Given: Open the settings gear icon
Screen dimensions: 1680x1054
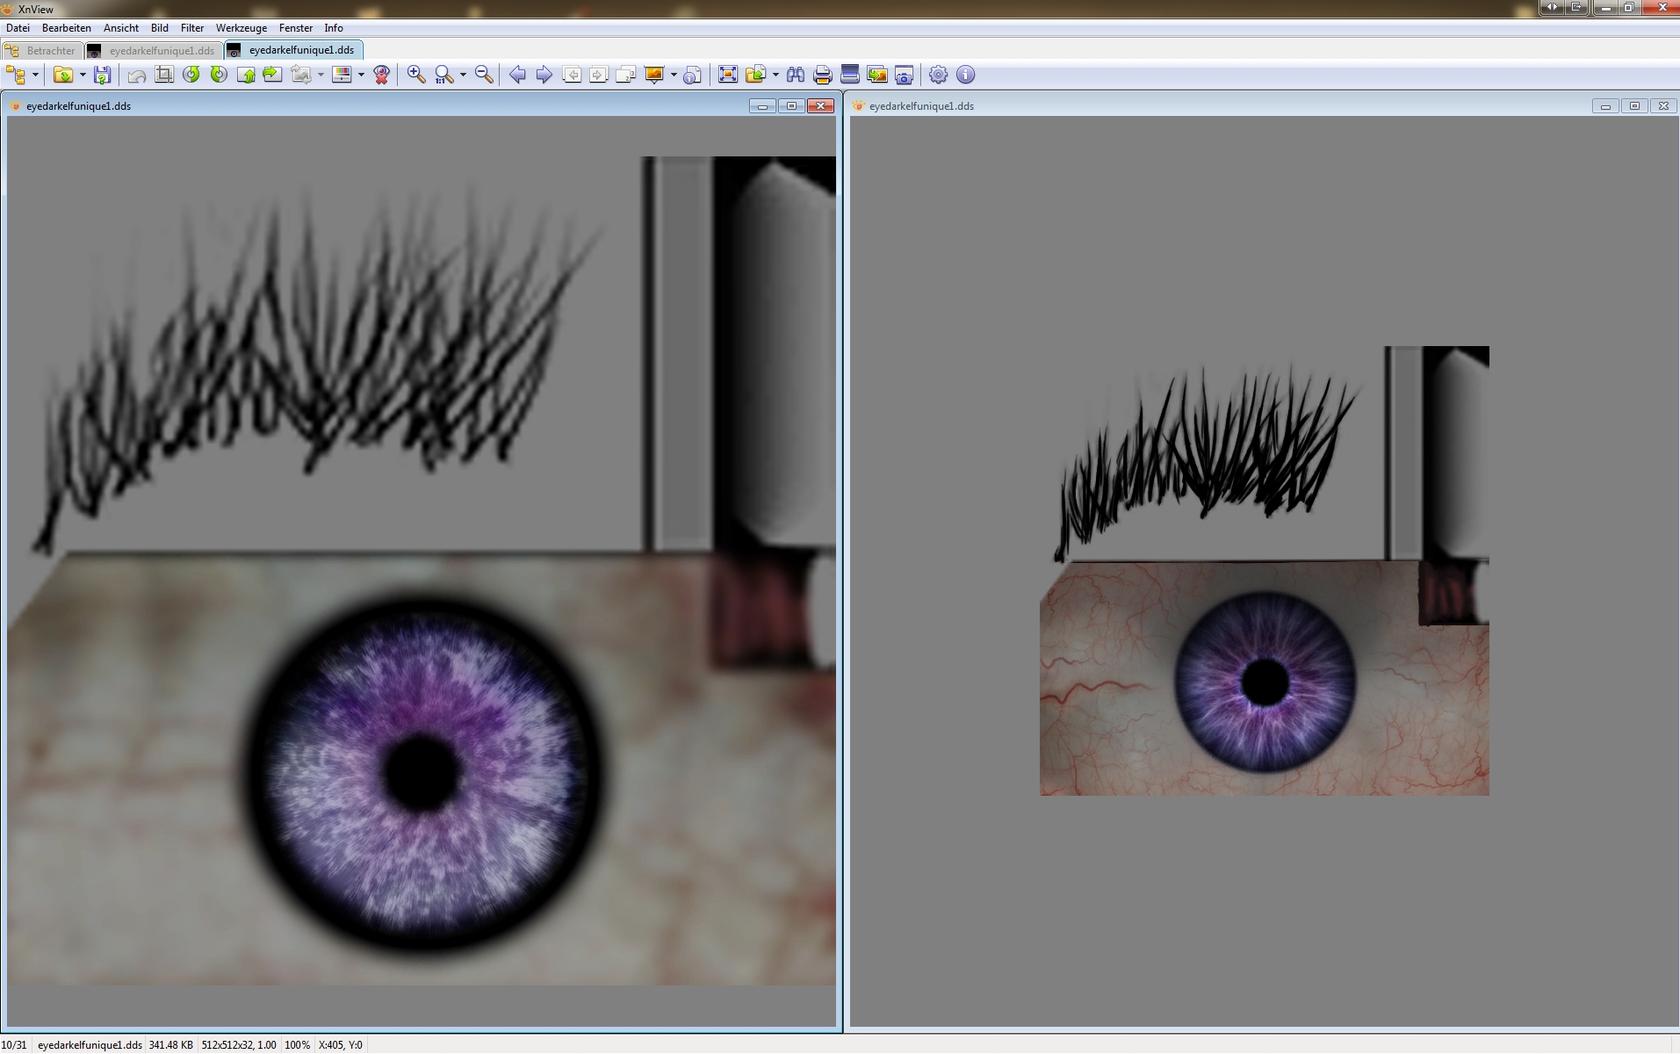Looking at the screenshot, I should click(938, 75).
